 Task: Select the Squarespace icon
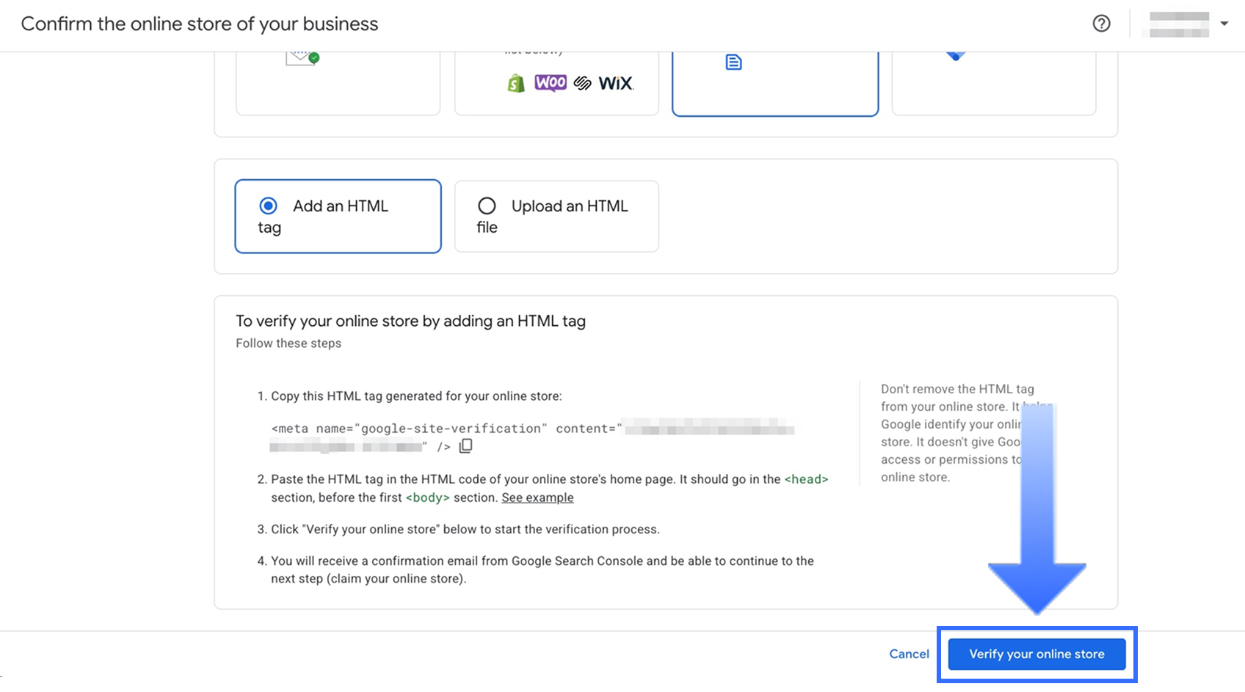(x=582, y=83)
